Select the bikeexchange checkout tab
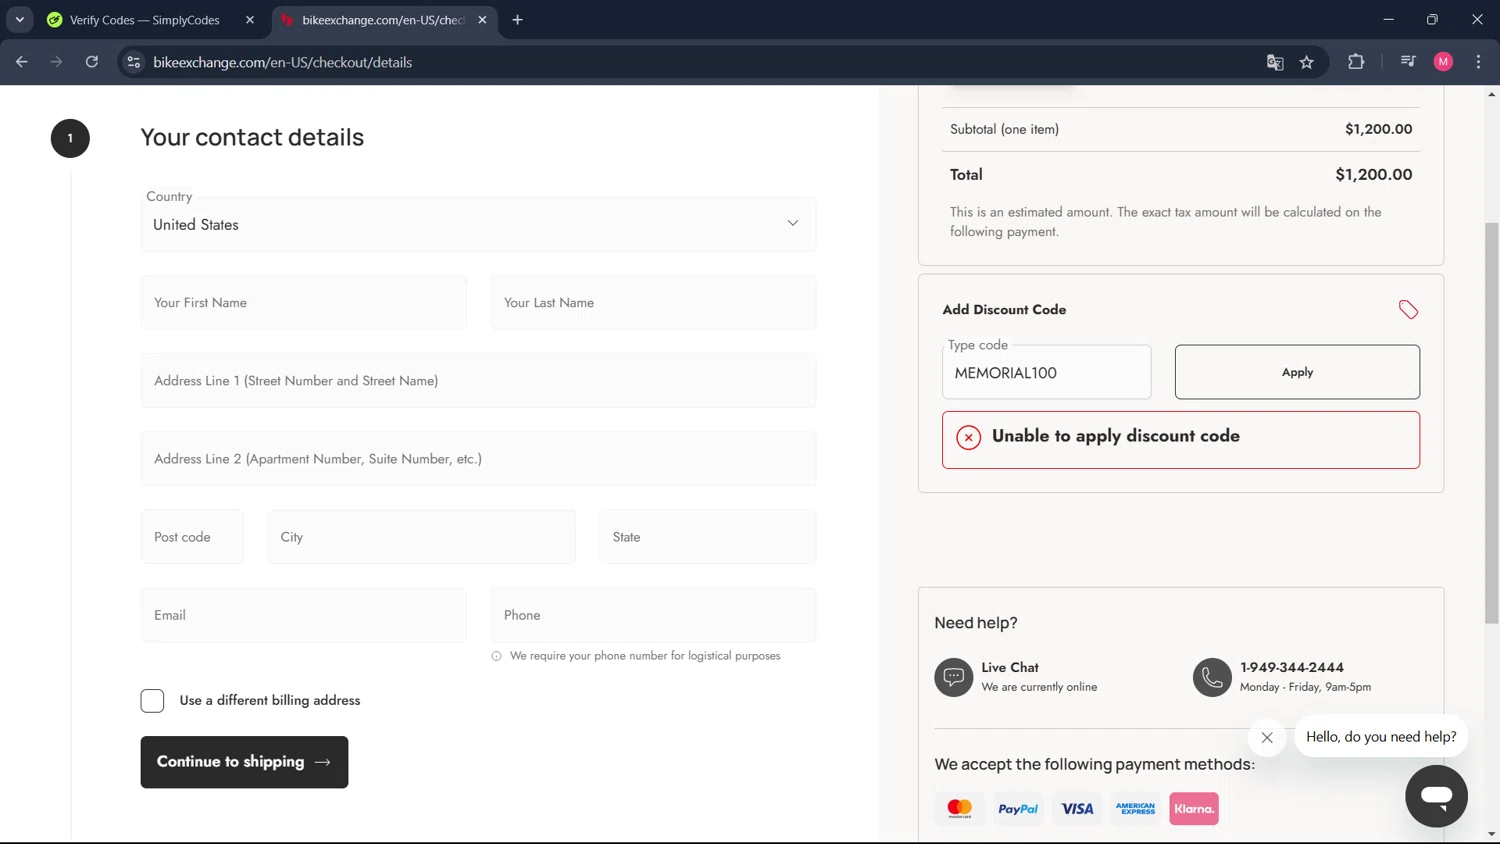Image resolution: width=1500 pixels, height=844 pixels. (385, 20)
